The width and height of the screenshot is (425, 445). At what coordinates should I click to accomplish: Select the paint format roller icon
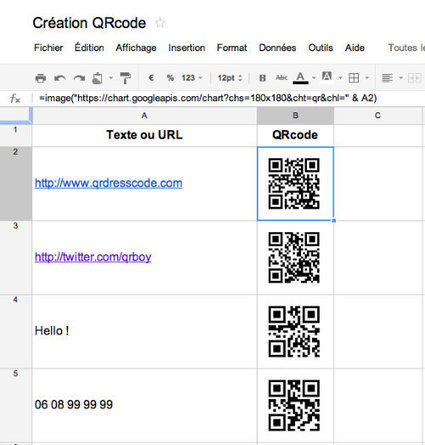125,78
